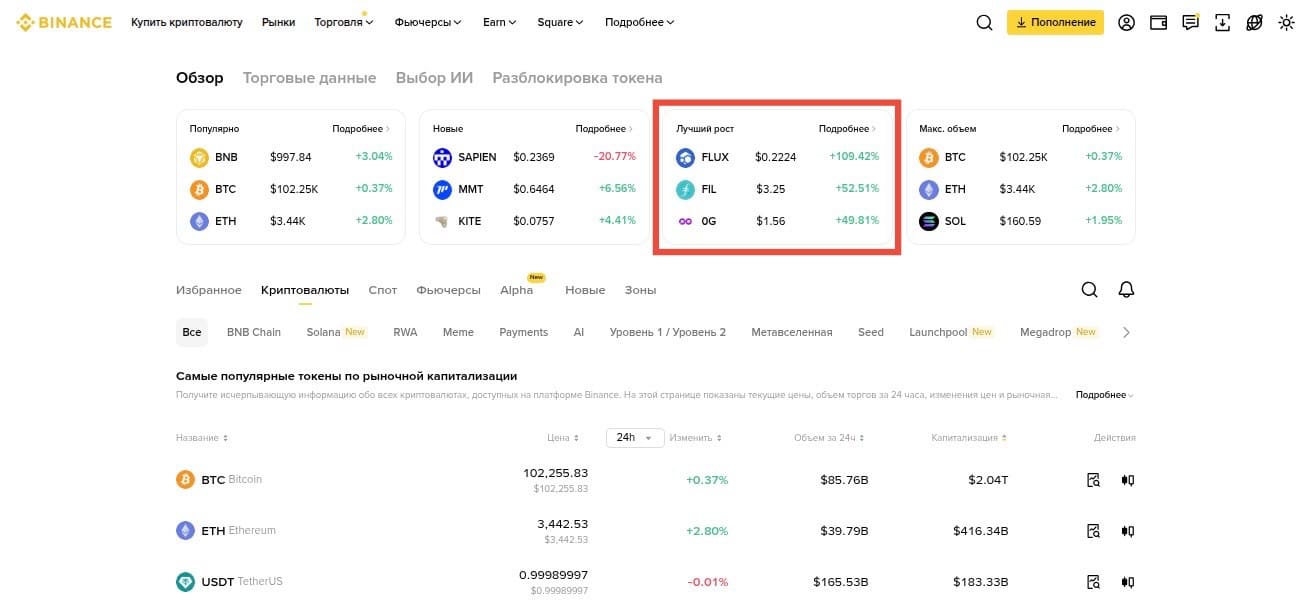Screen dimensions: 1303x608
Task: Open the language globe icon
Action: click(x=1254, y=22)
